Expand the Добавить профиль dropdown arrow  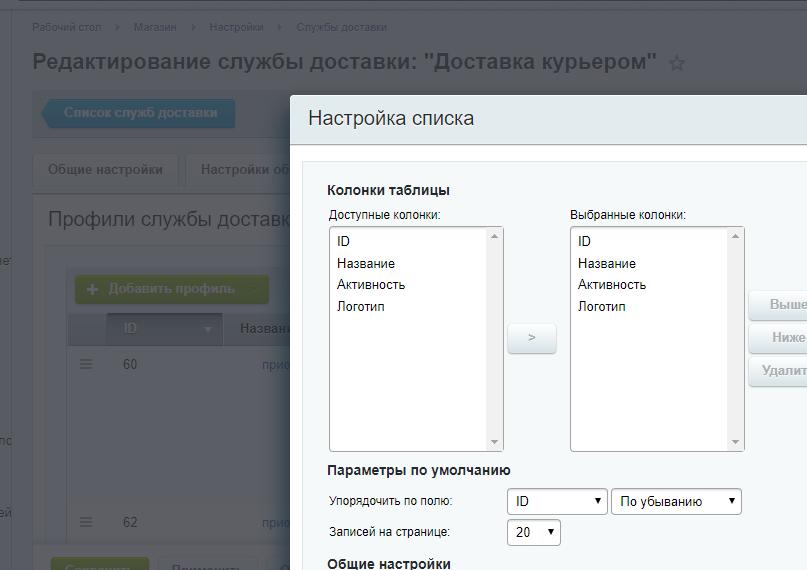tap(253, 289)
